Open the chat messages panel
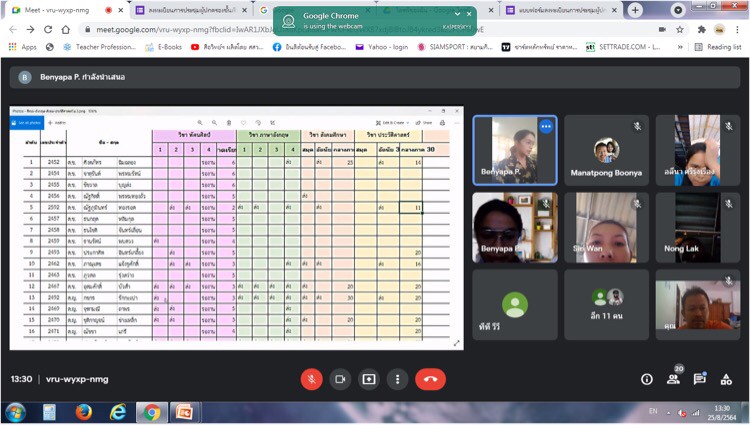This screenshot has width=750, height=425. coord(700,379)
